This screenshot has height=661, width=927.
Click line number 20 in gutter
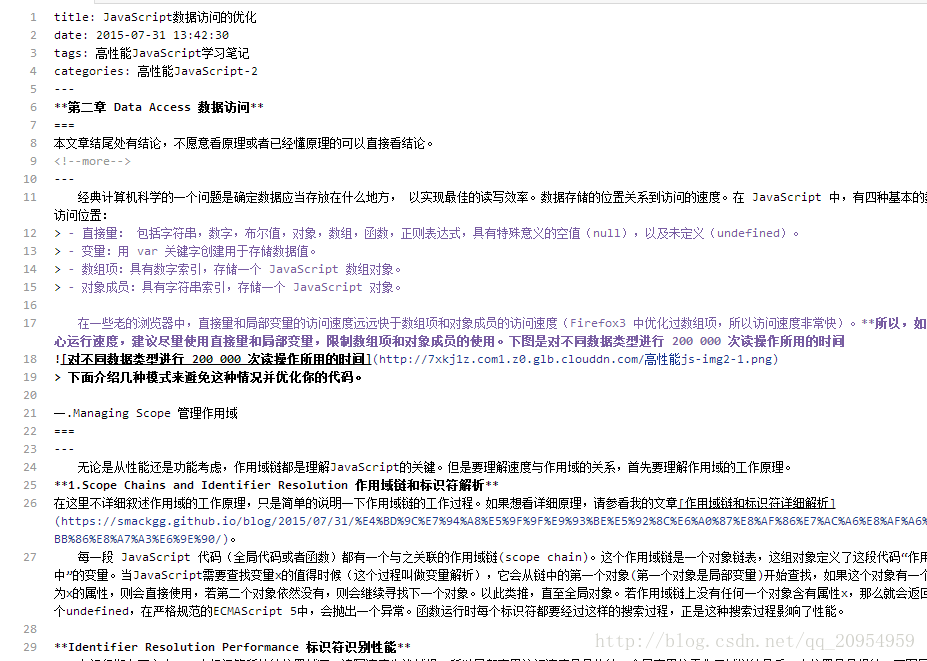[x=30, y=395]
